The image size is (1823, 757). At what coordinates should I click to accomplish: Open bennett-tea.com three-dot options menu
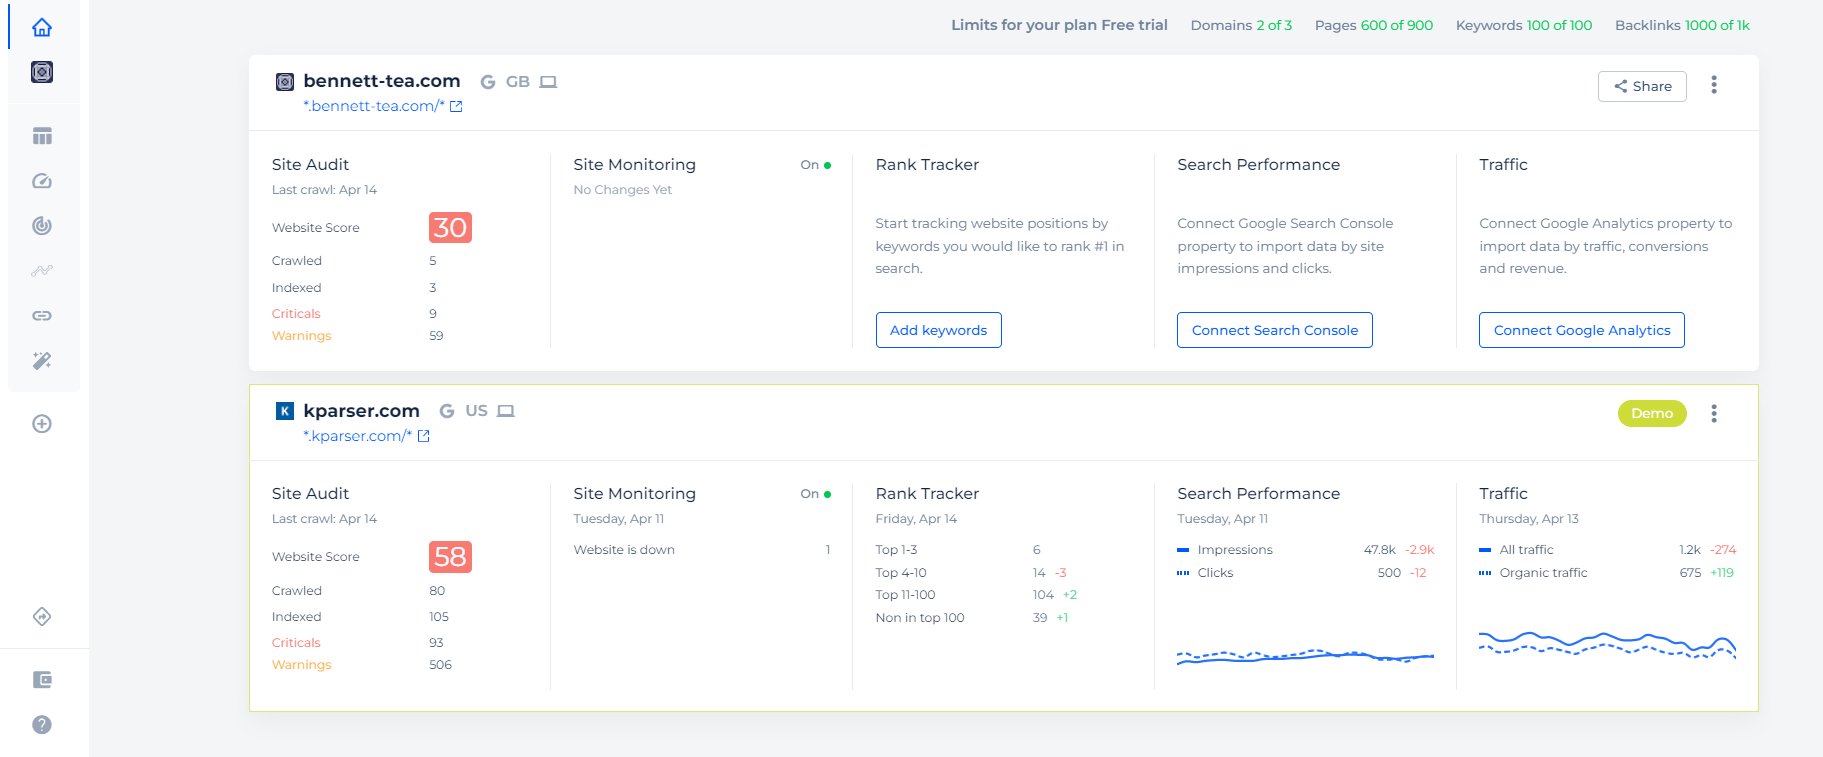pos(1714,85)
